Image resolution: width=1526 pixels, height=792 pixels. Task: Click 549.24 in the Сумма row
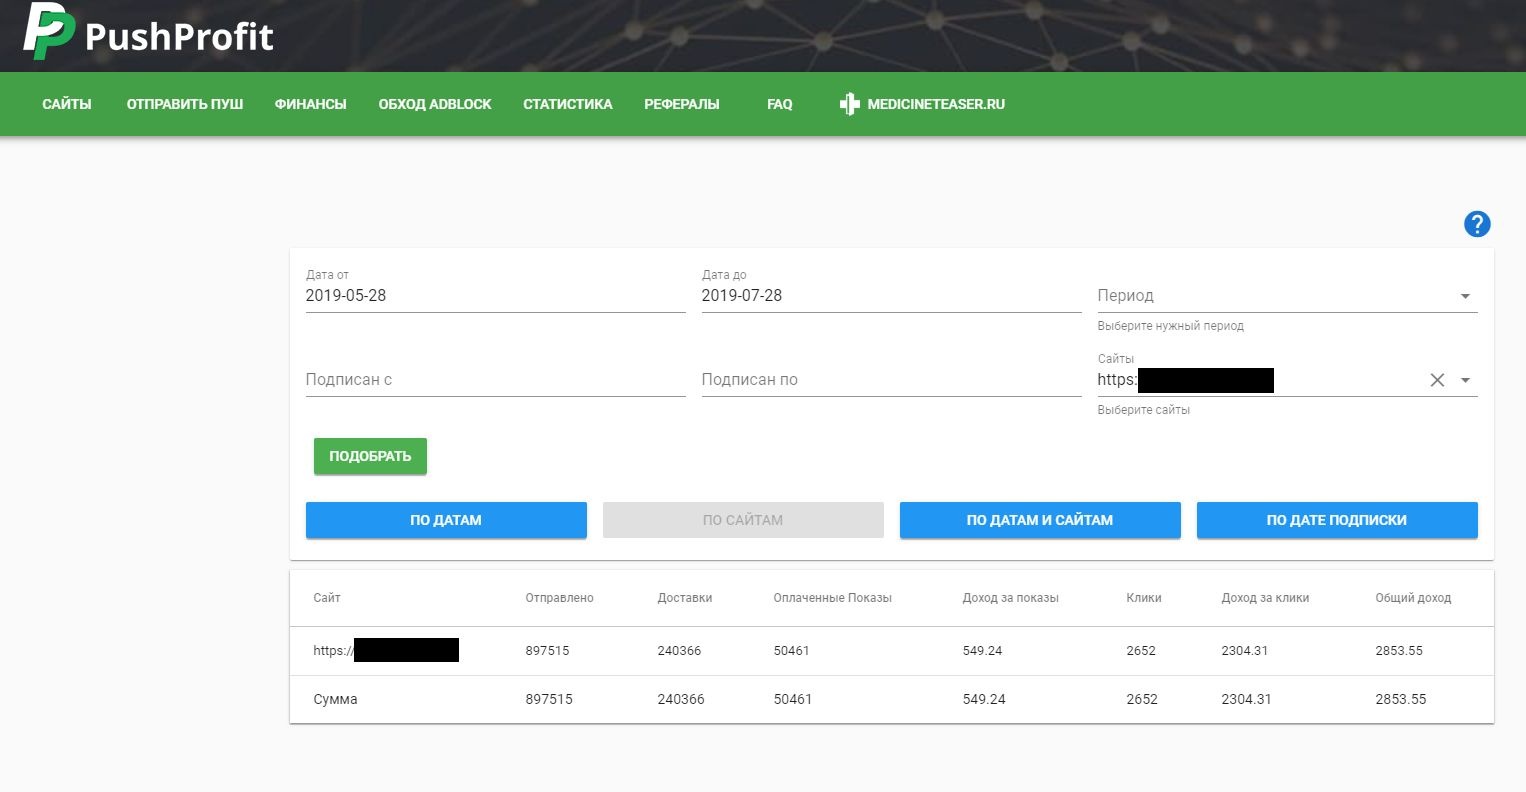tap(984, 699)
